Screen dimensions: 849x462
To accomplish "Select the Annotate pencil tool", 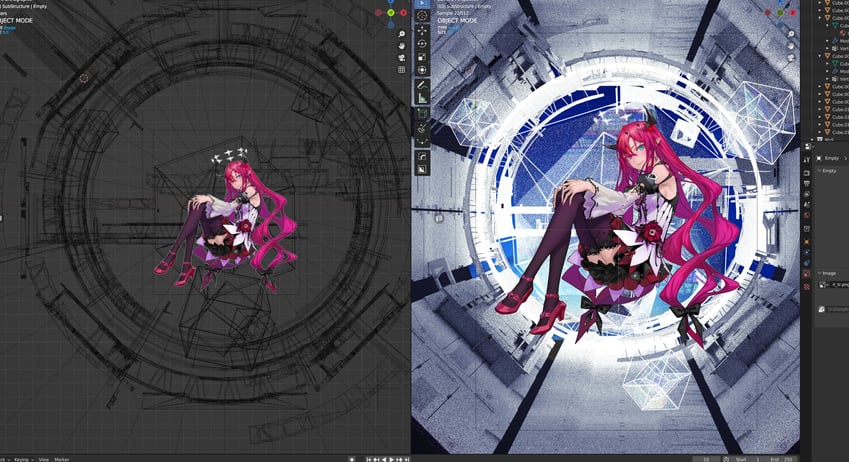I will tap(422, 85).
